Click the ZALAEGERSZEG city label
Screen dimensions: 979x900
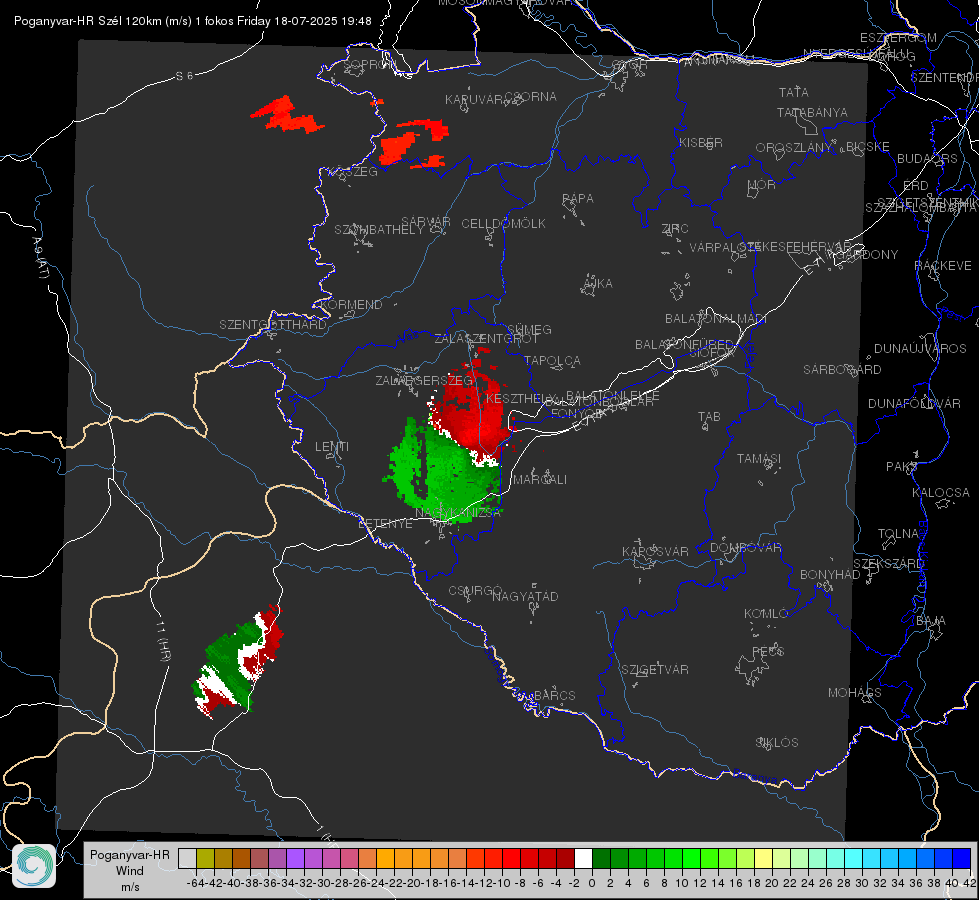click(424, 380)
